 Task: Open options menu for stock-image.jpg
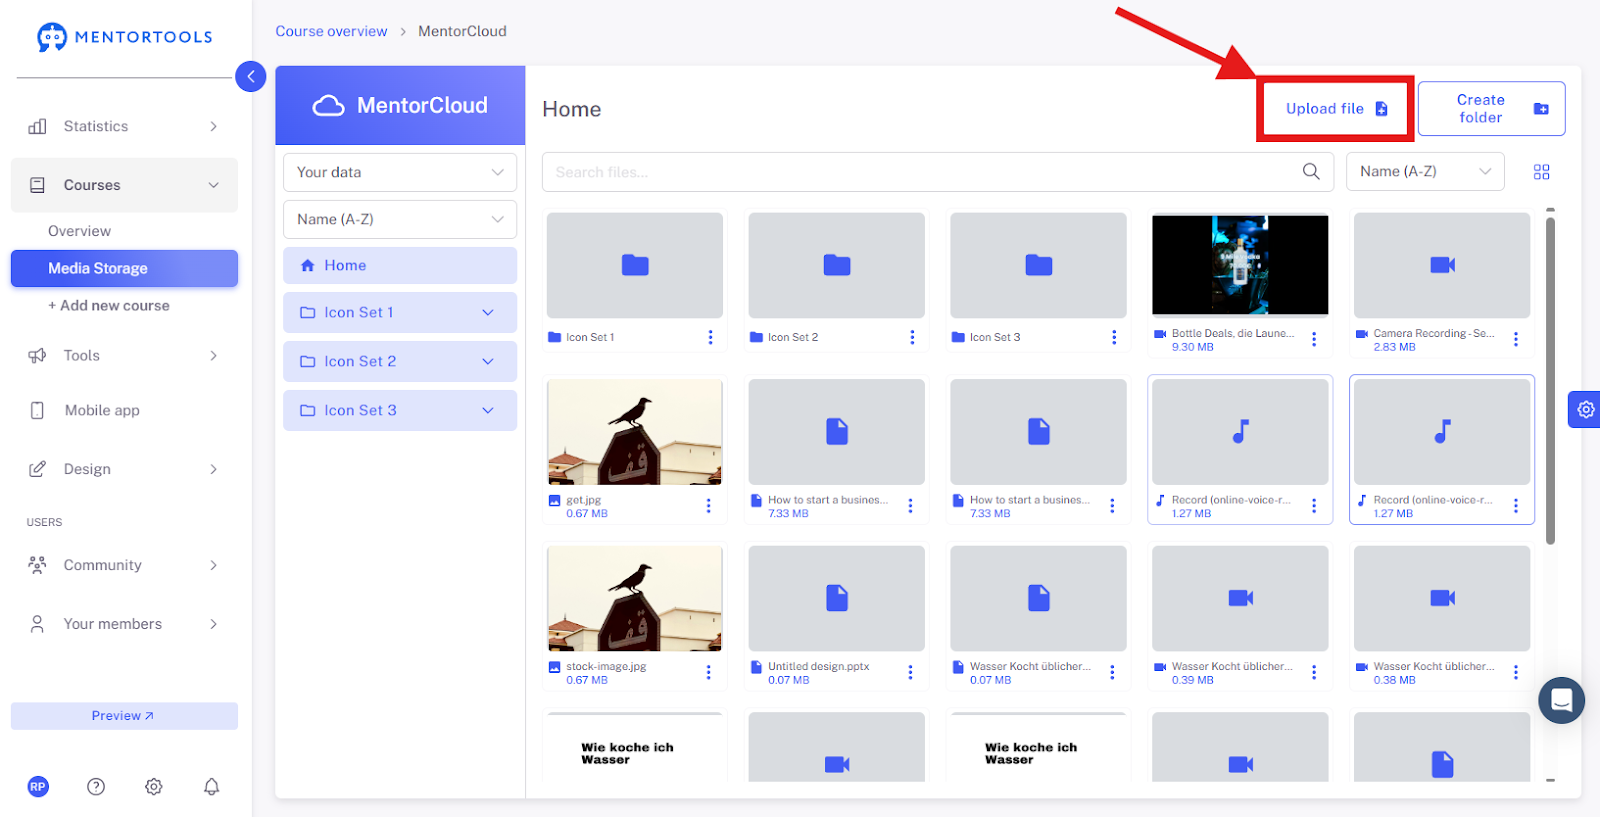pos(709,673)
